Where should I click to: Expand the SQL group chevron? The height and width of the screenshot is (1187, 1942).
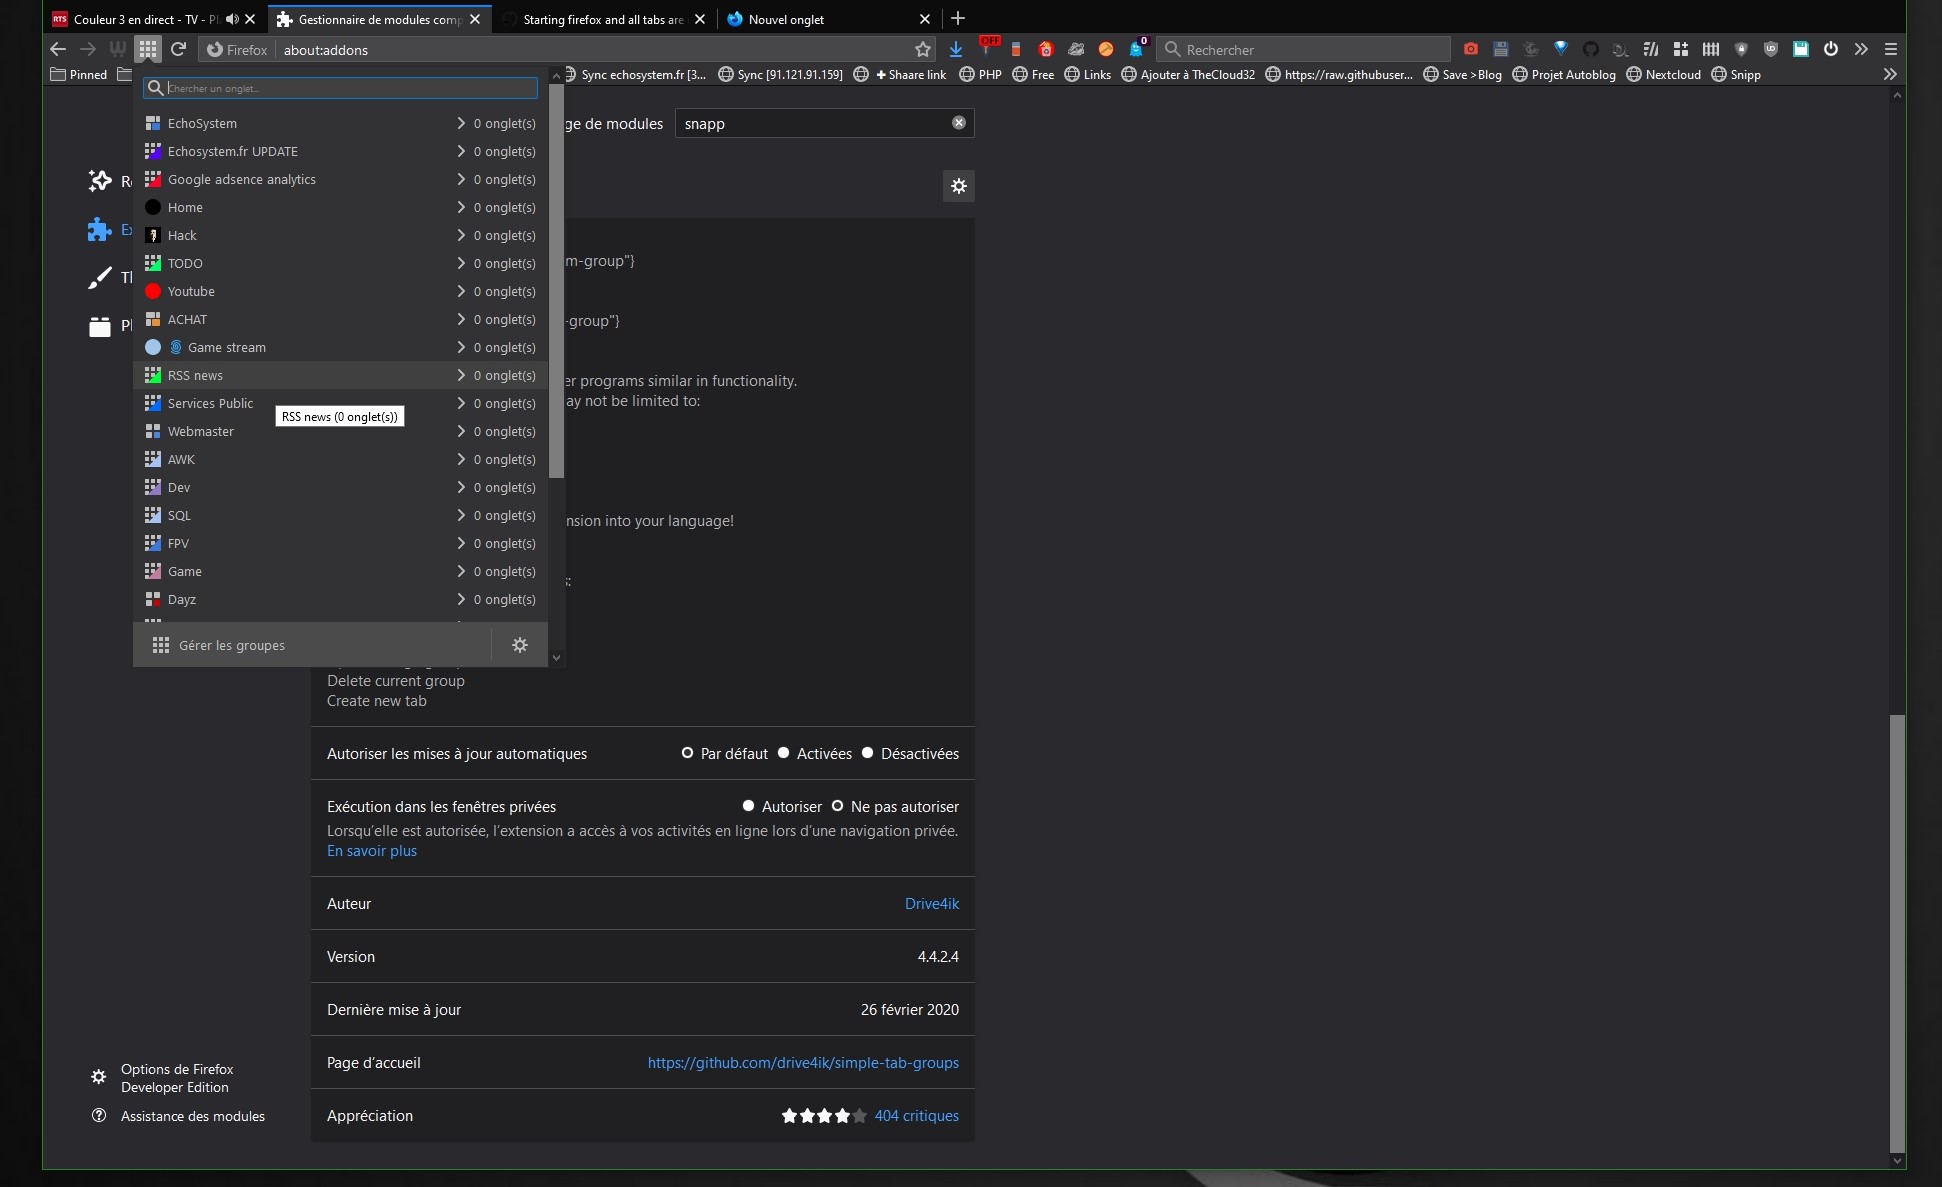click(x=461, y=515)
